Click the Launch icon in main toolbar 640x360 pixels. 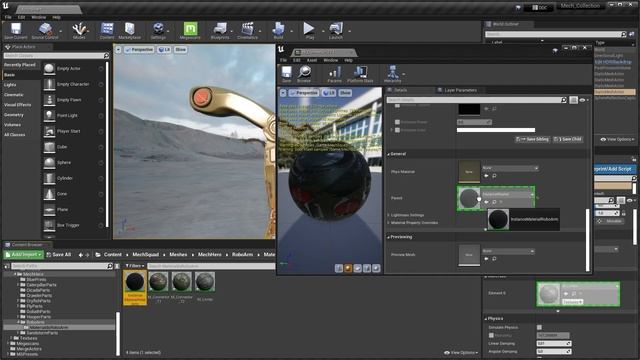point(336,31)
